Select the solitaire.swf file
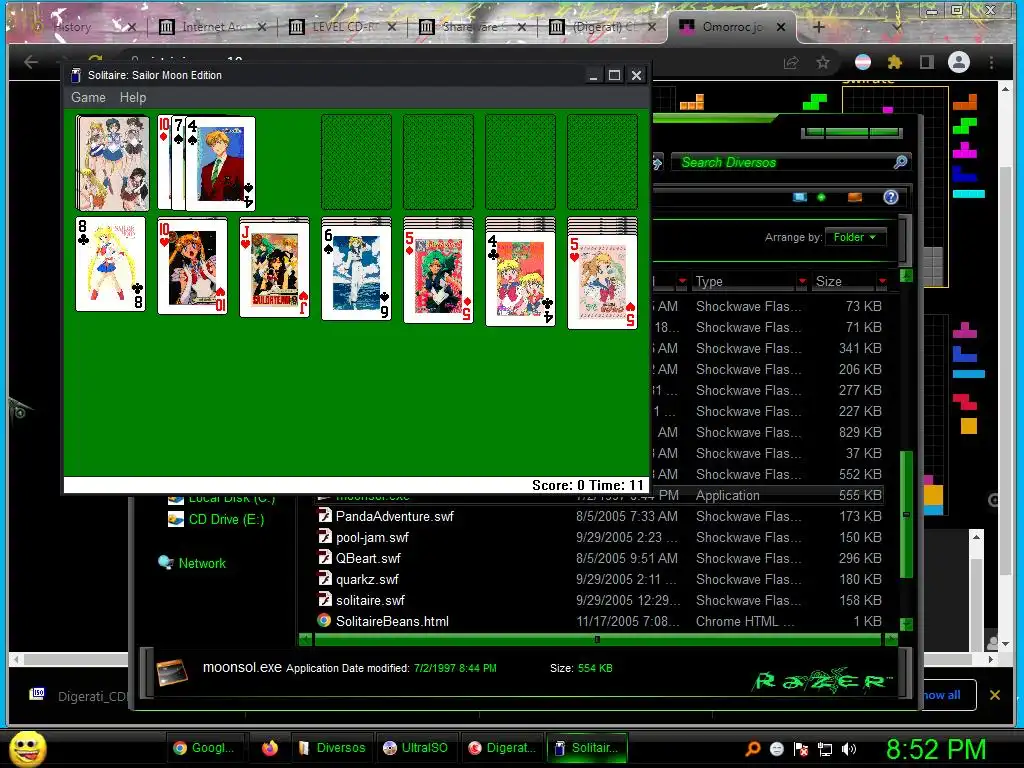 click(x=370, y=600)
